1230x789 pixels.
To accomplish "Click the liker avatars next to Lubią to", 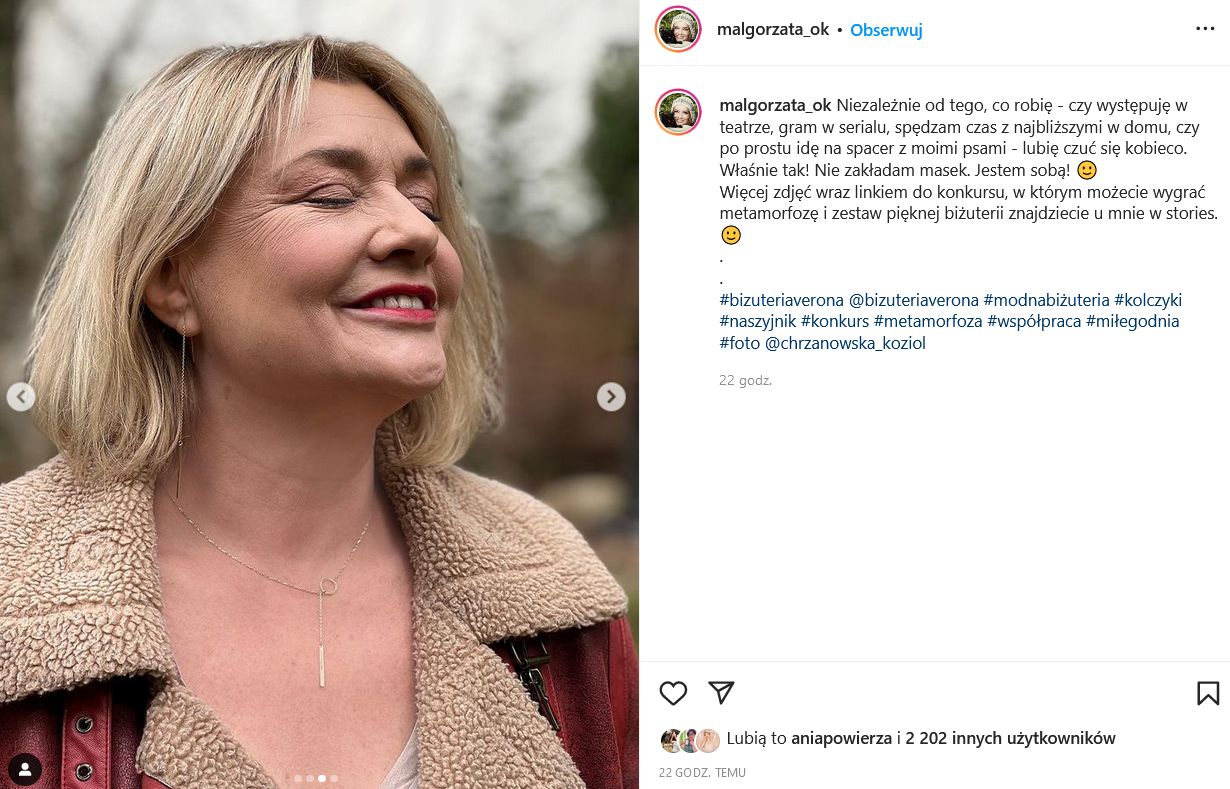I will [690, 740].
